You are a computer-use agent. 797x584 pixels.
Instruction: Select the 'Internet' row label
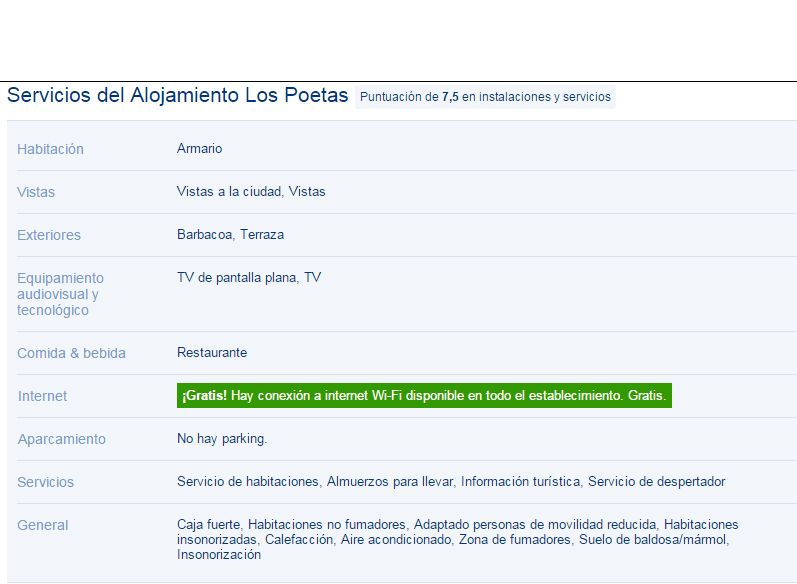pyautogui.click(x=42, y=396)
